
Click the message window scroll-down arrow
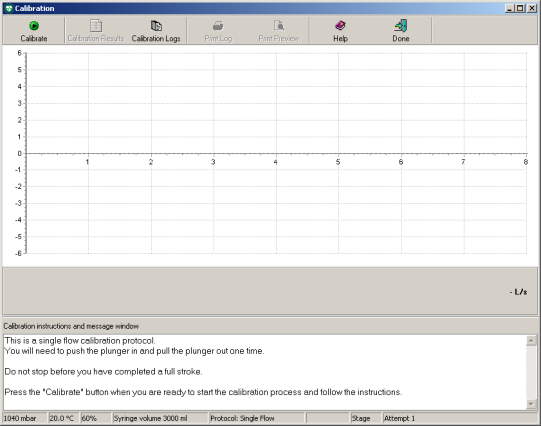click(531, 404)
